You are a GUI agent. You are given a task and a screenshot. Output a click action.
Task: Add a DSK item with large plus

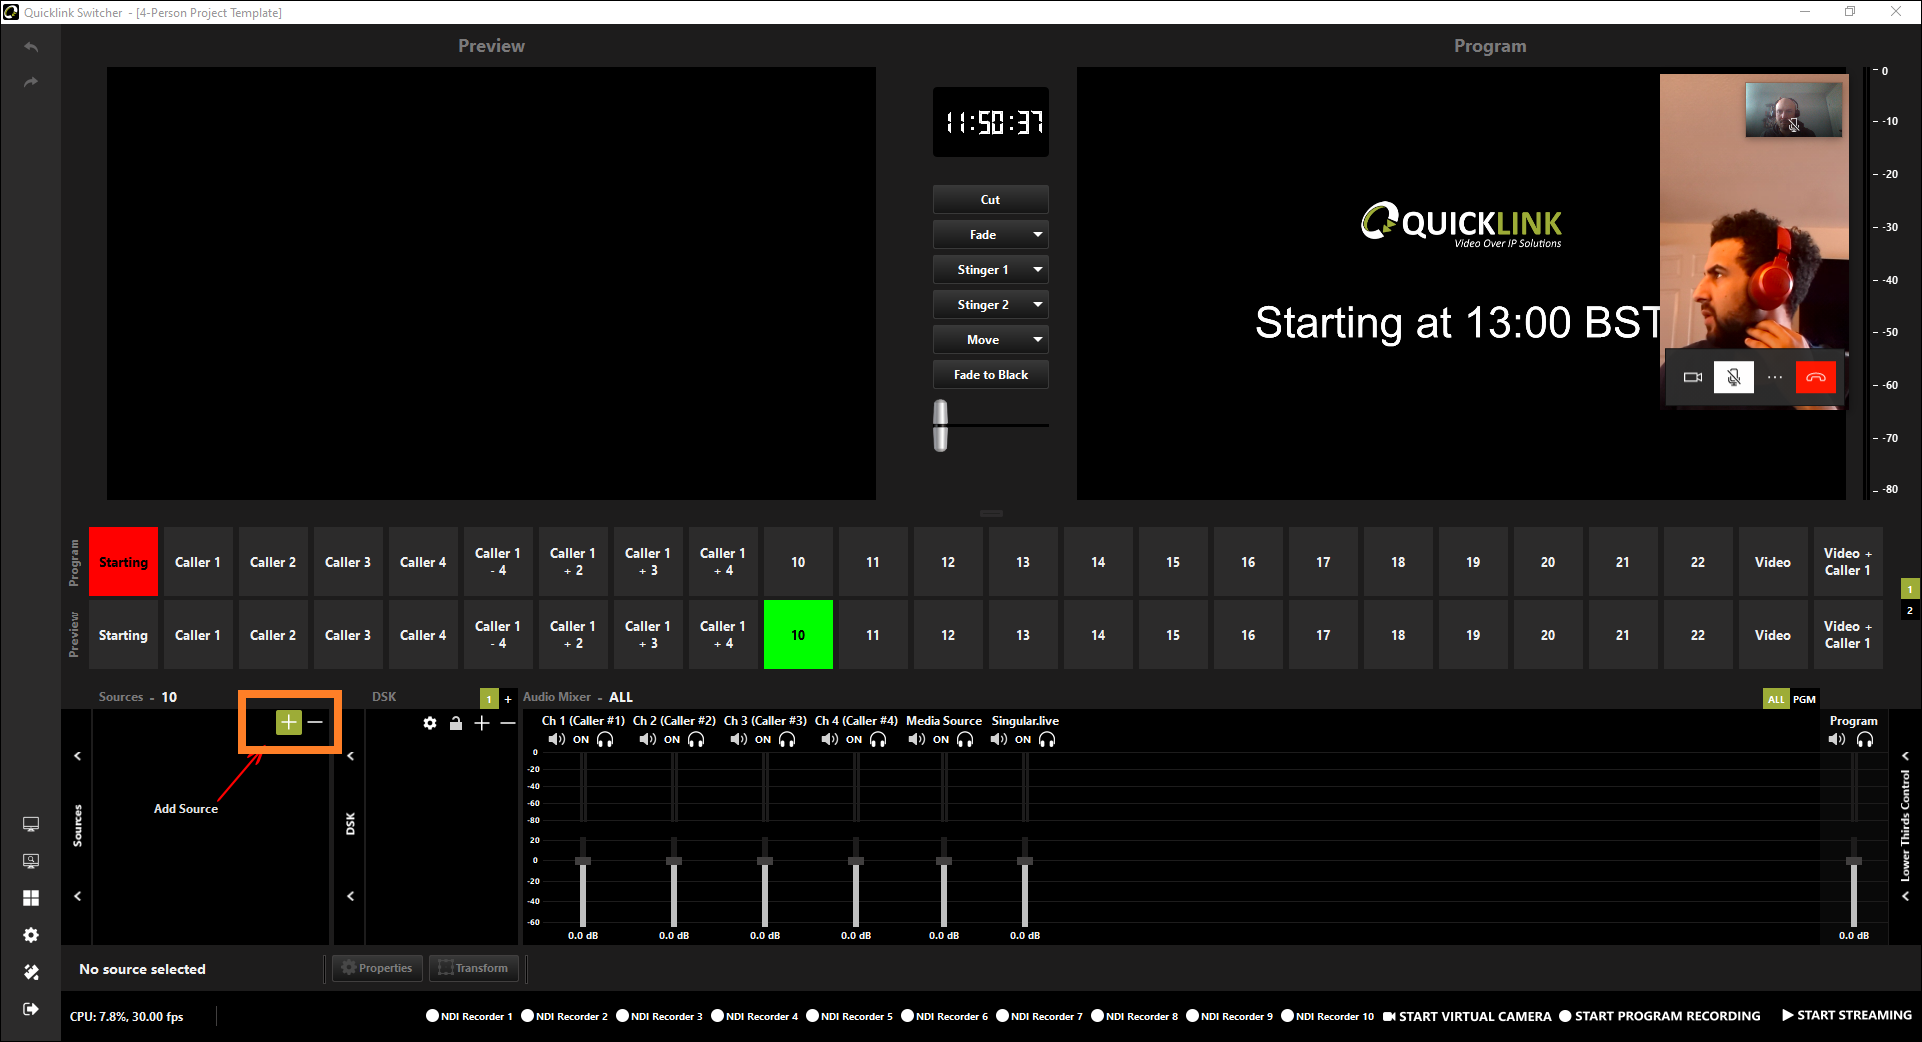[x=482, y=723]
